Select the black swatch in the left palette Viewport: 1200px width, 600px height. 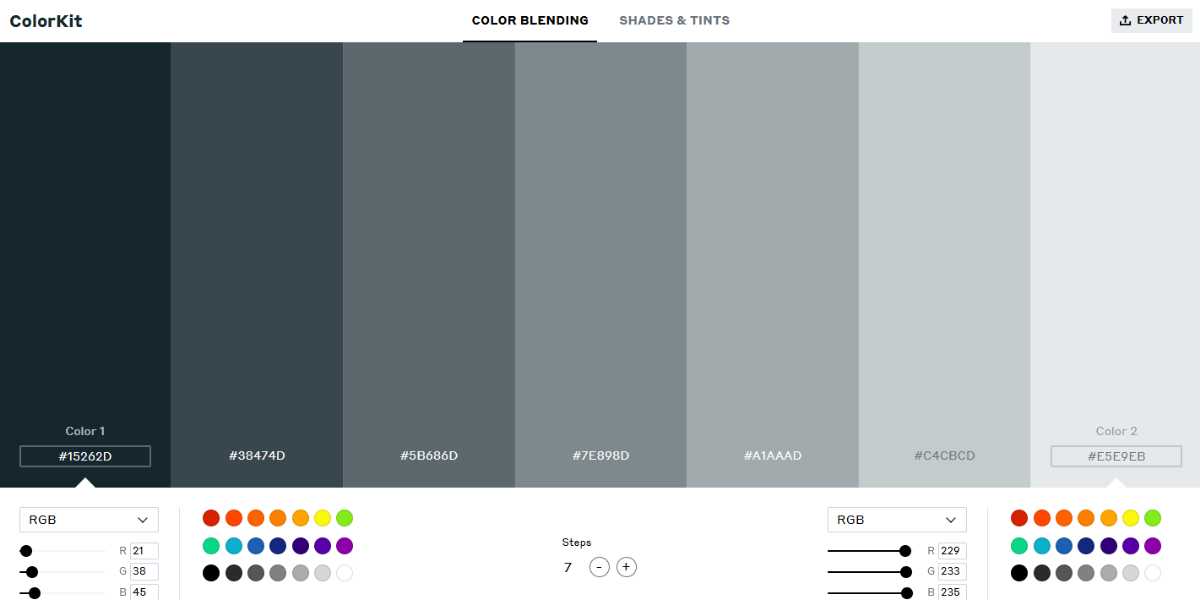click(211, 574)
